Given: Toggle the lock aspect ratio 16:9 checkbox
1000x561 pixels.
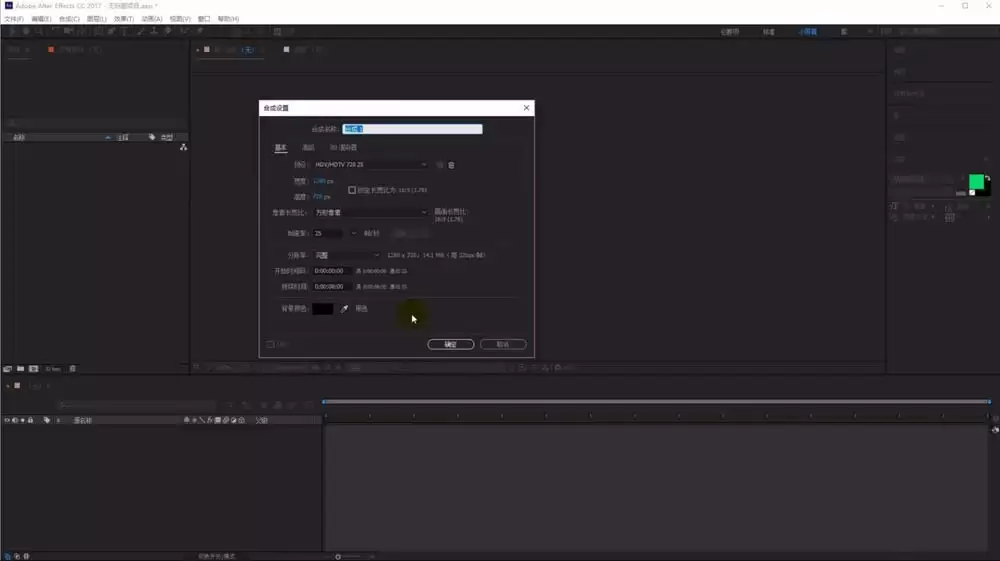Looking at the screenshot, I should (352, 190).
